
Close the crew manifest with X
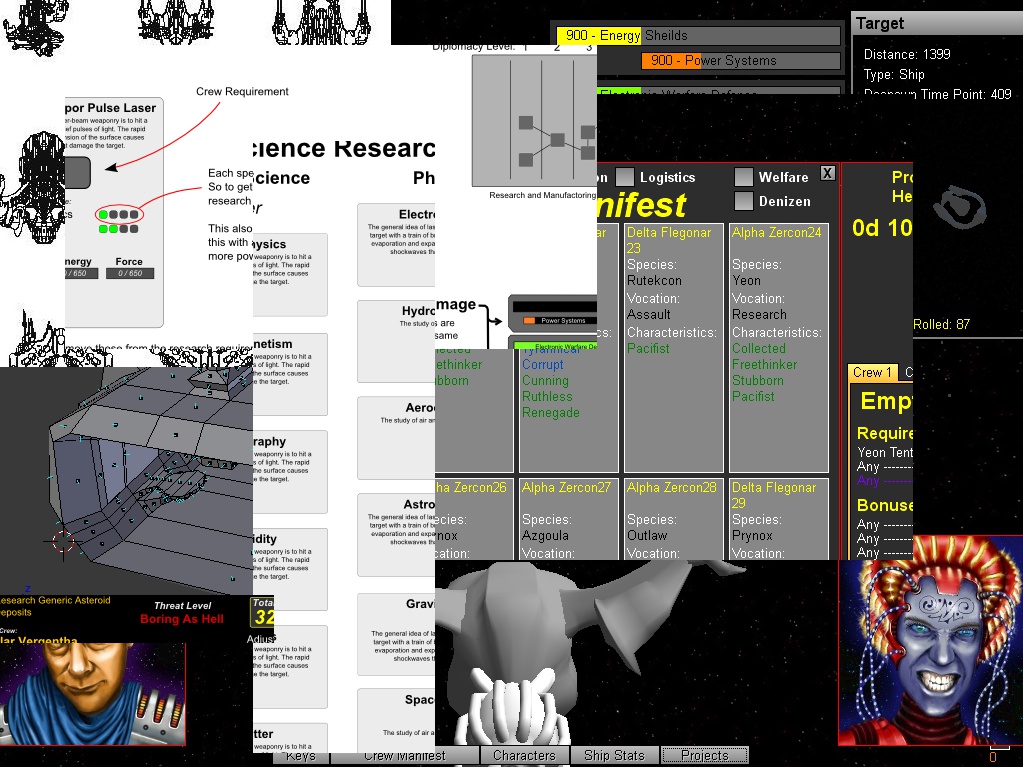pos(827,173)
